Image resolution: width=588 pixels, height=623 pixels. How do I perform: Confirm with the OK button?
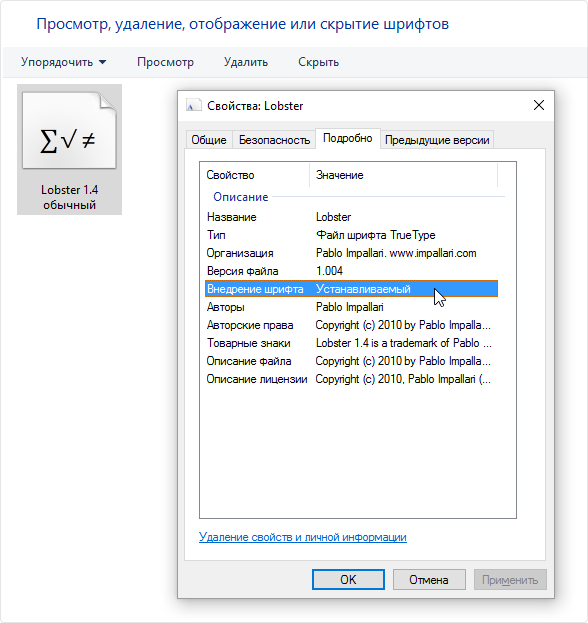pyautogui.click(x=348, y=580)
